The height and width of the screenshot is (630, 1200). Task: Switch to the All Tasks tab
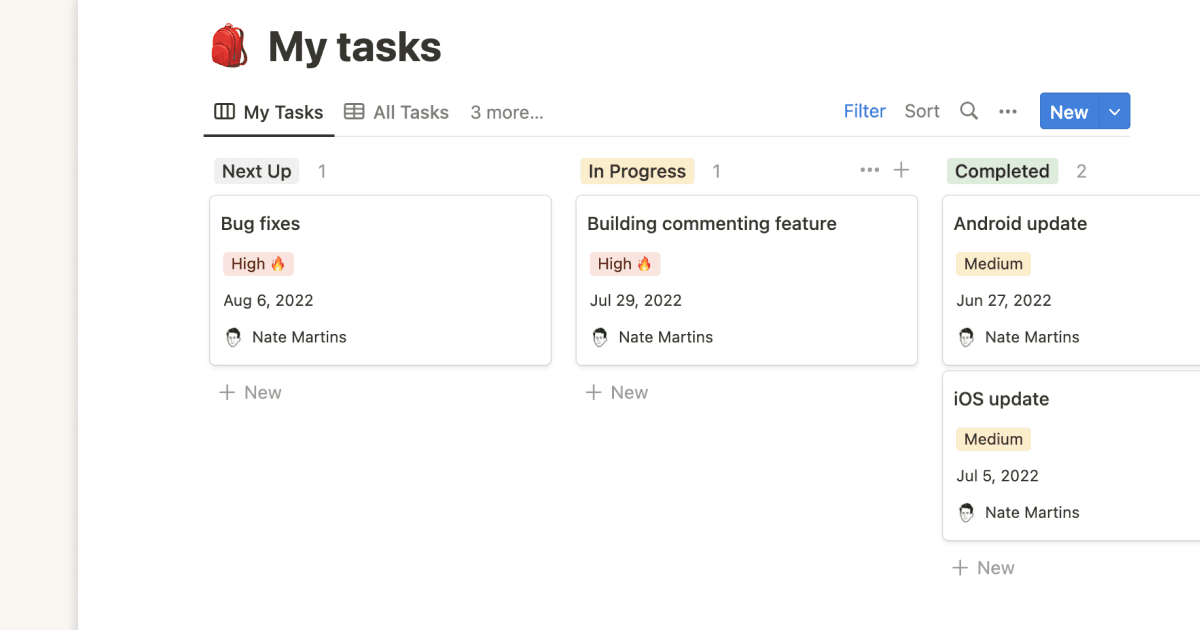click(410, 112)
